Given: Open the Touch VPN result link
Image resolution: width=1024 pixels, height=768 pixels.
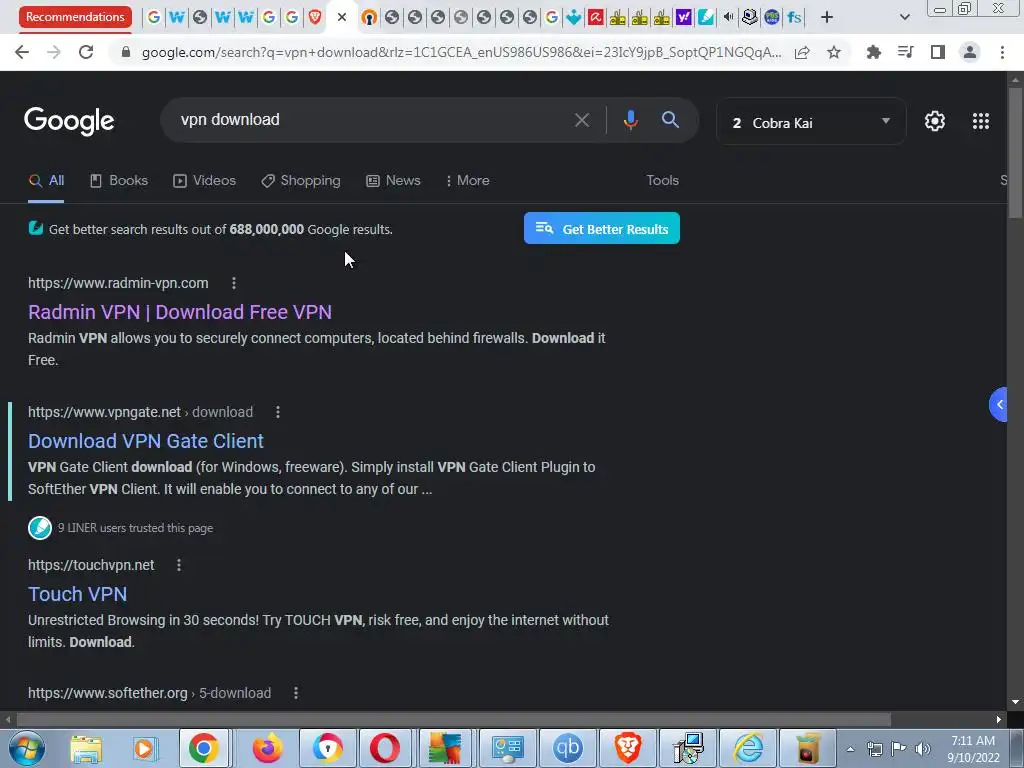Looking at the screenshot, I should [77, 594].
